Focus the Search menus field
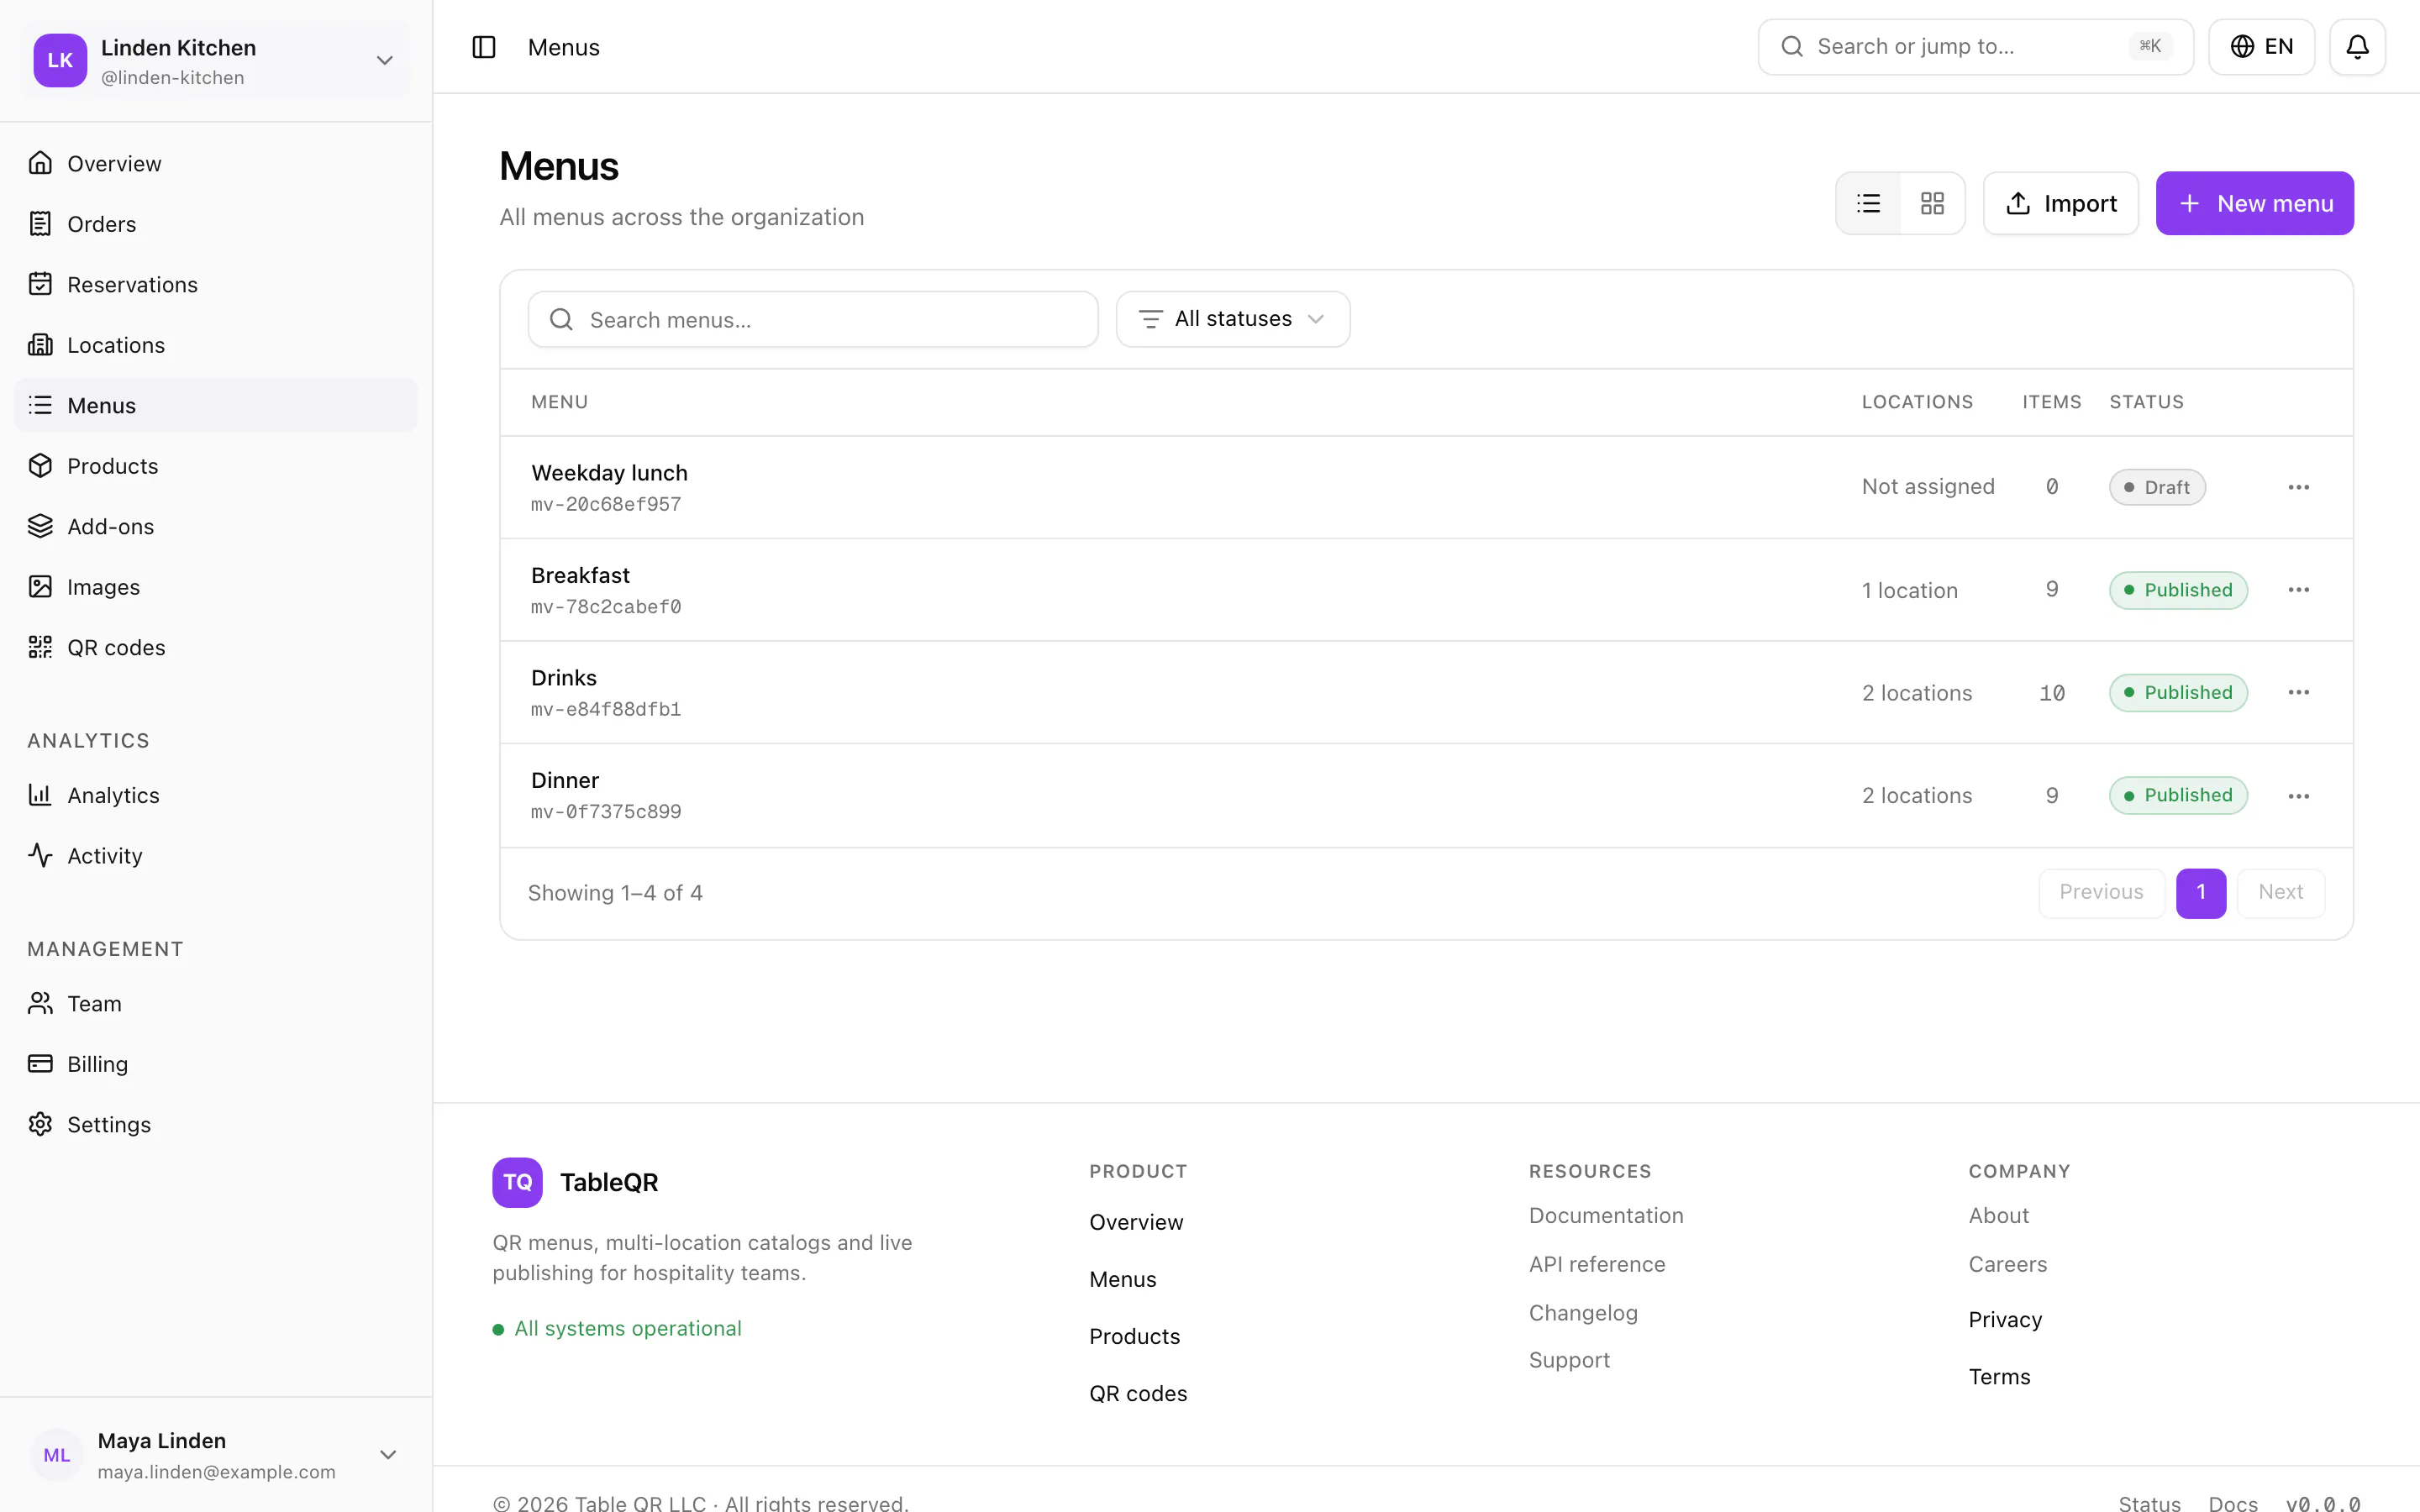 point(813,319)
